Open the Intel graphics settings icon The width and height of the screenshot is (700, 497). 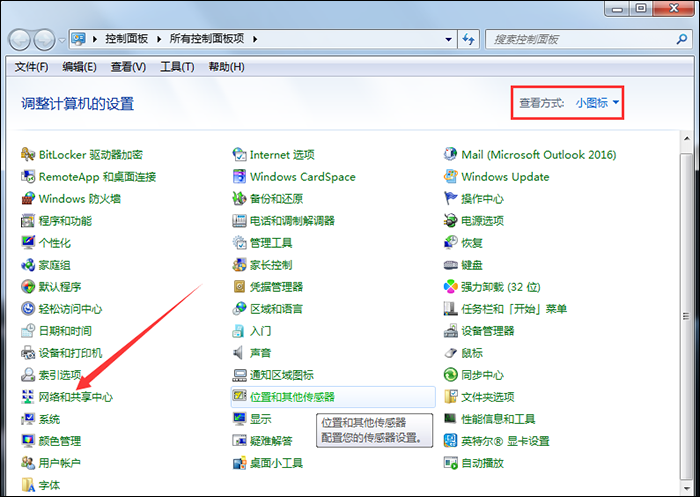click(x=451, y=441)
